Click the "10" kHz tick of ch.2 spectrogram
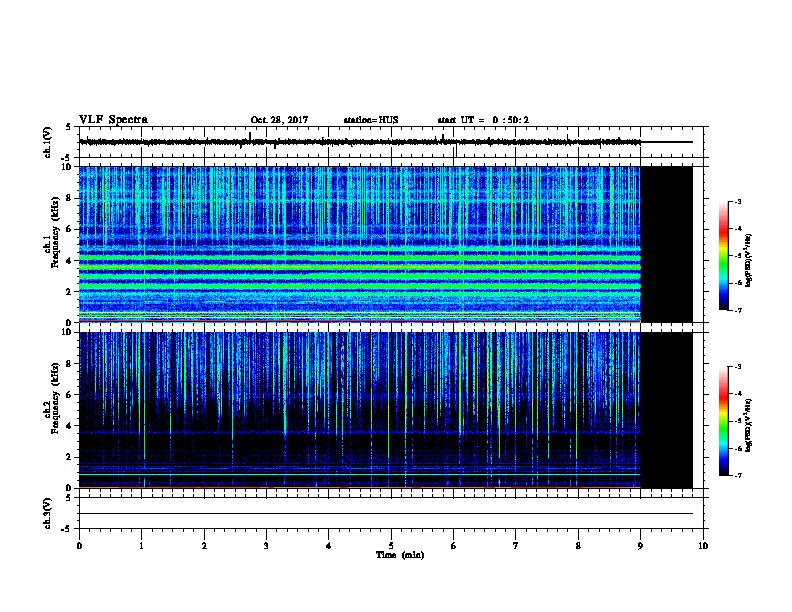The image size is (792, 612). [x=69, y=332]
